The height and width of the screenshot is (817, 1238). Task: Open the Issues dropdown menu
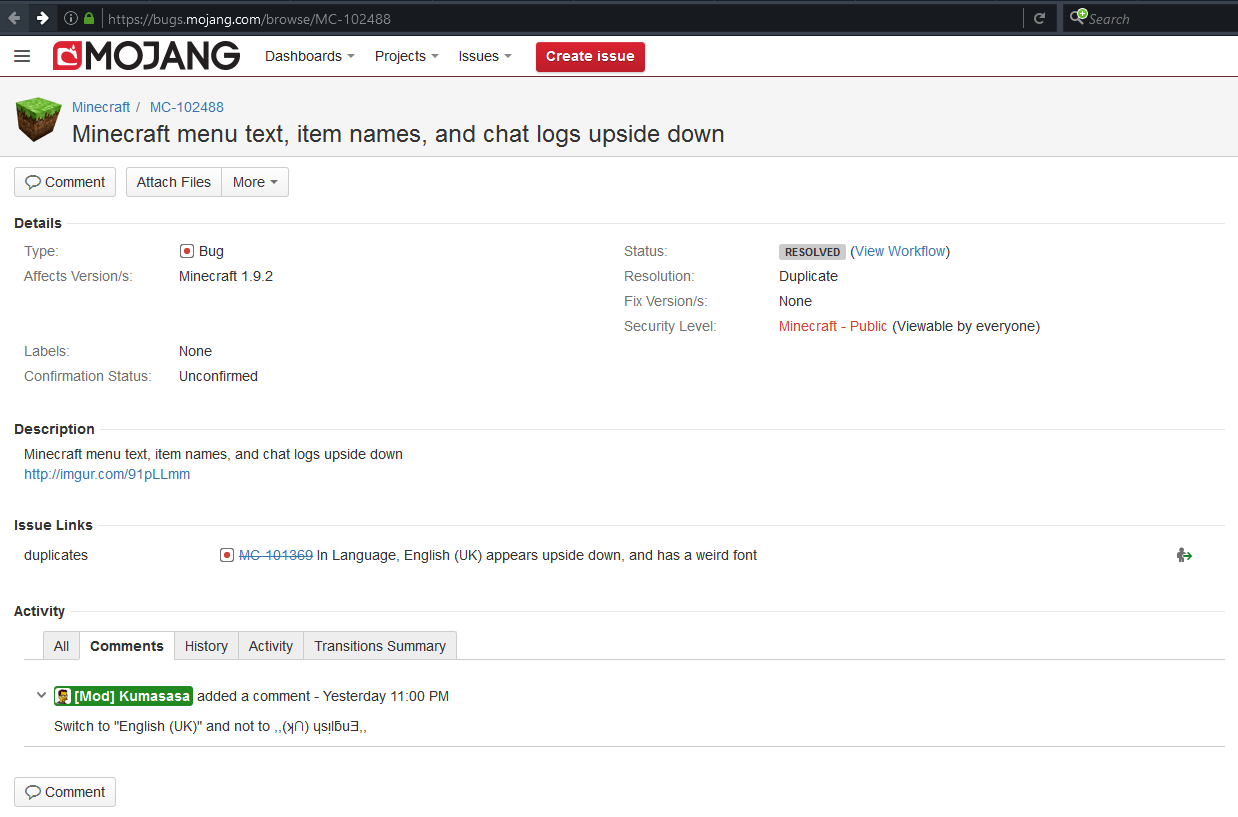[485, 57]
